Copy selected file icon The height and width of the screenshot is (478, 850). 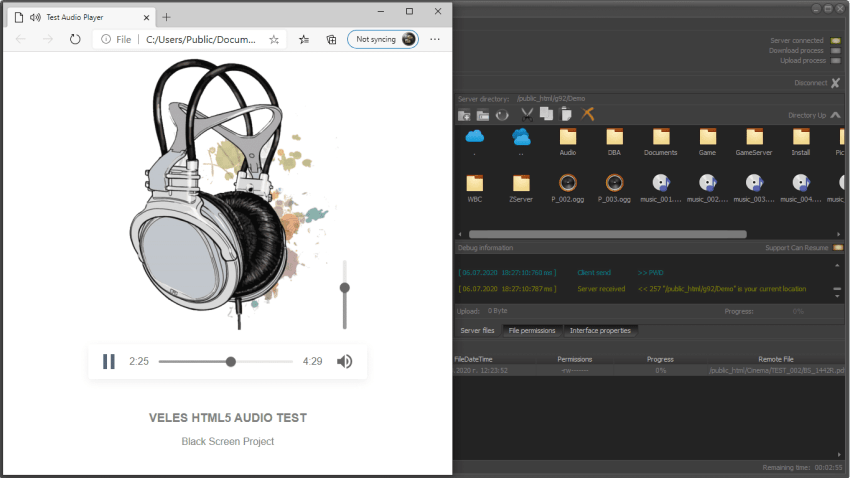[x=546, y=114]
